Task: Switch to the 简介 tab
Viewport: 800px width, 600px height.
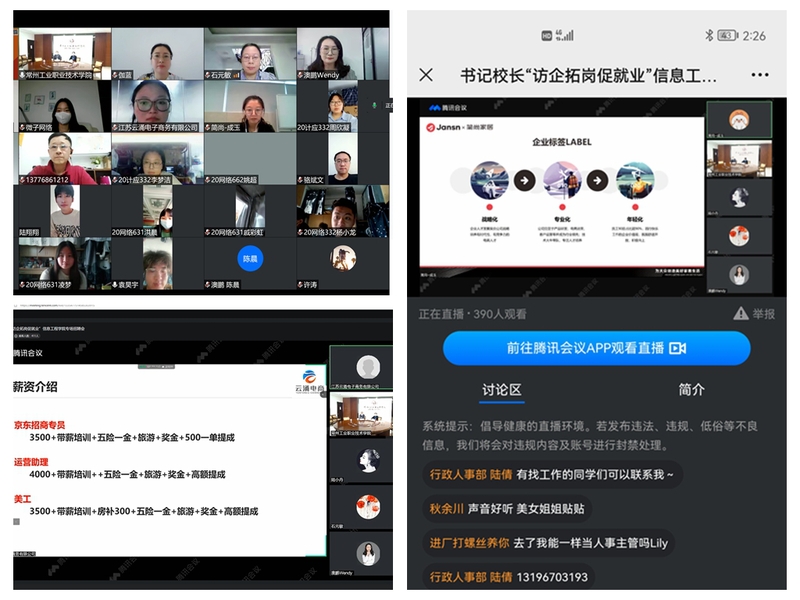Action: 691,389
